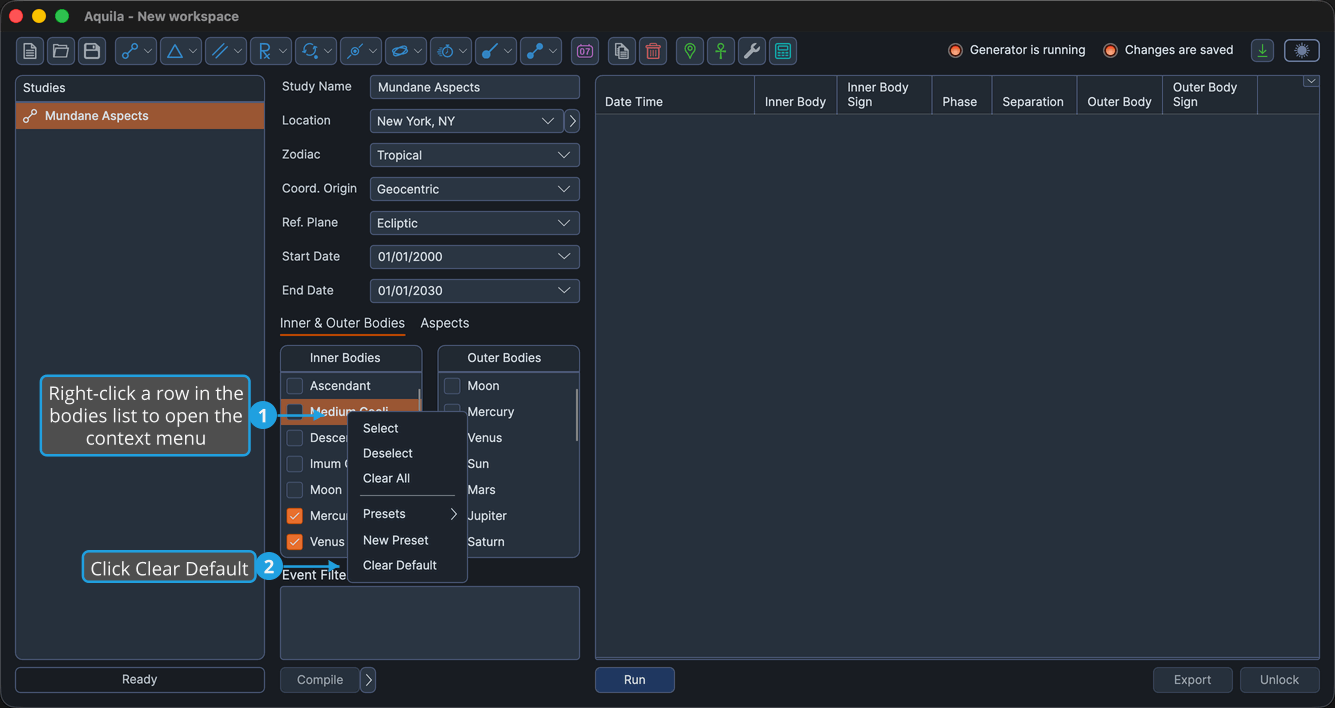1335x708 pixels.
Task: Click the purple calendar 07 icon
Action: point(585,51)
